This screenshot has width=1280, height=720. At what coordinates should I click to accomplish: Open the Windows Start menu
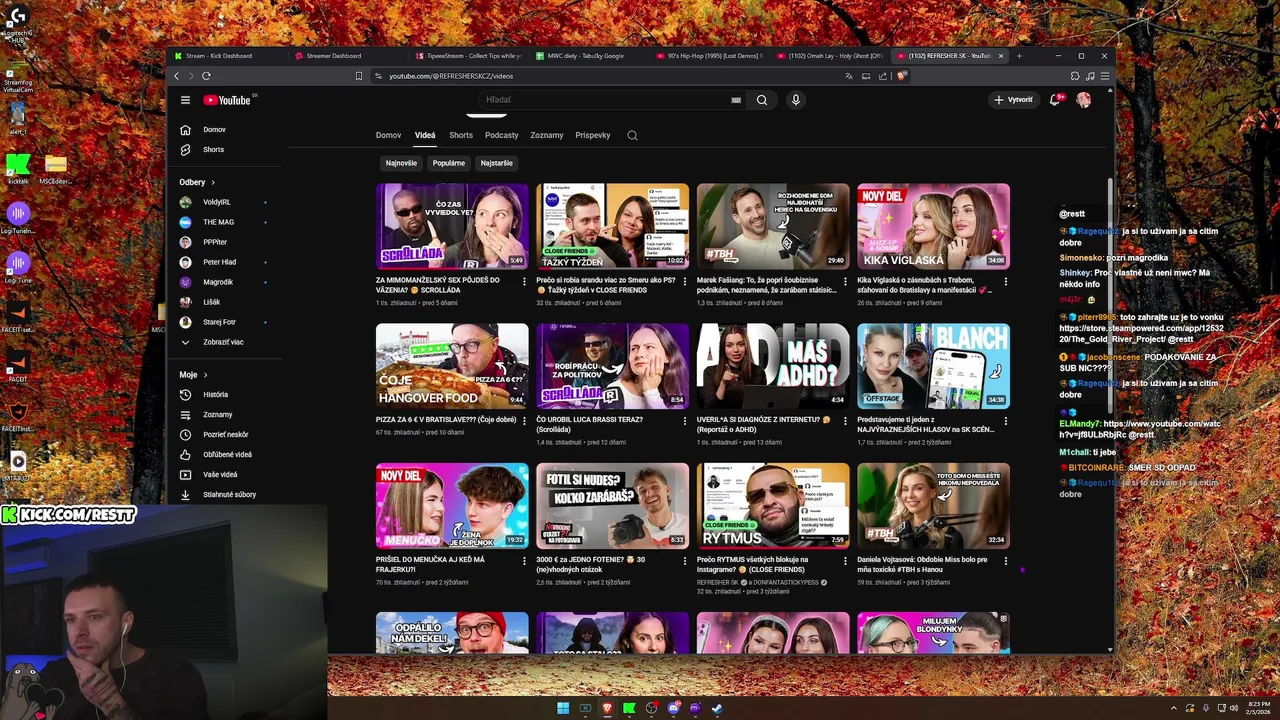click(563, 708)
